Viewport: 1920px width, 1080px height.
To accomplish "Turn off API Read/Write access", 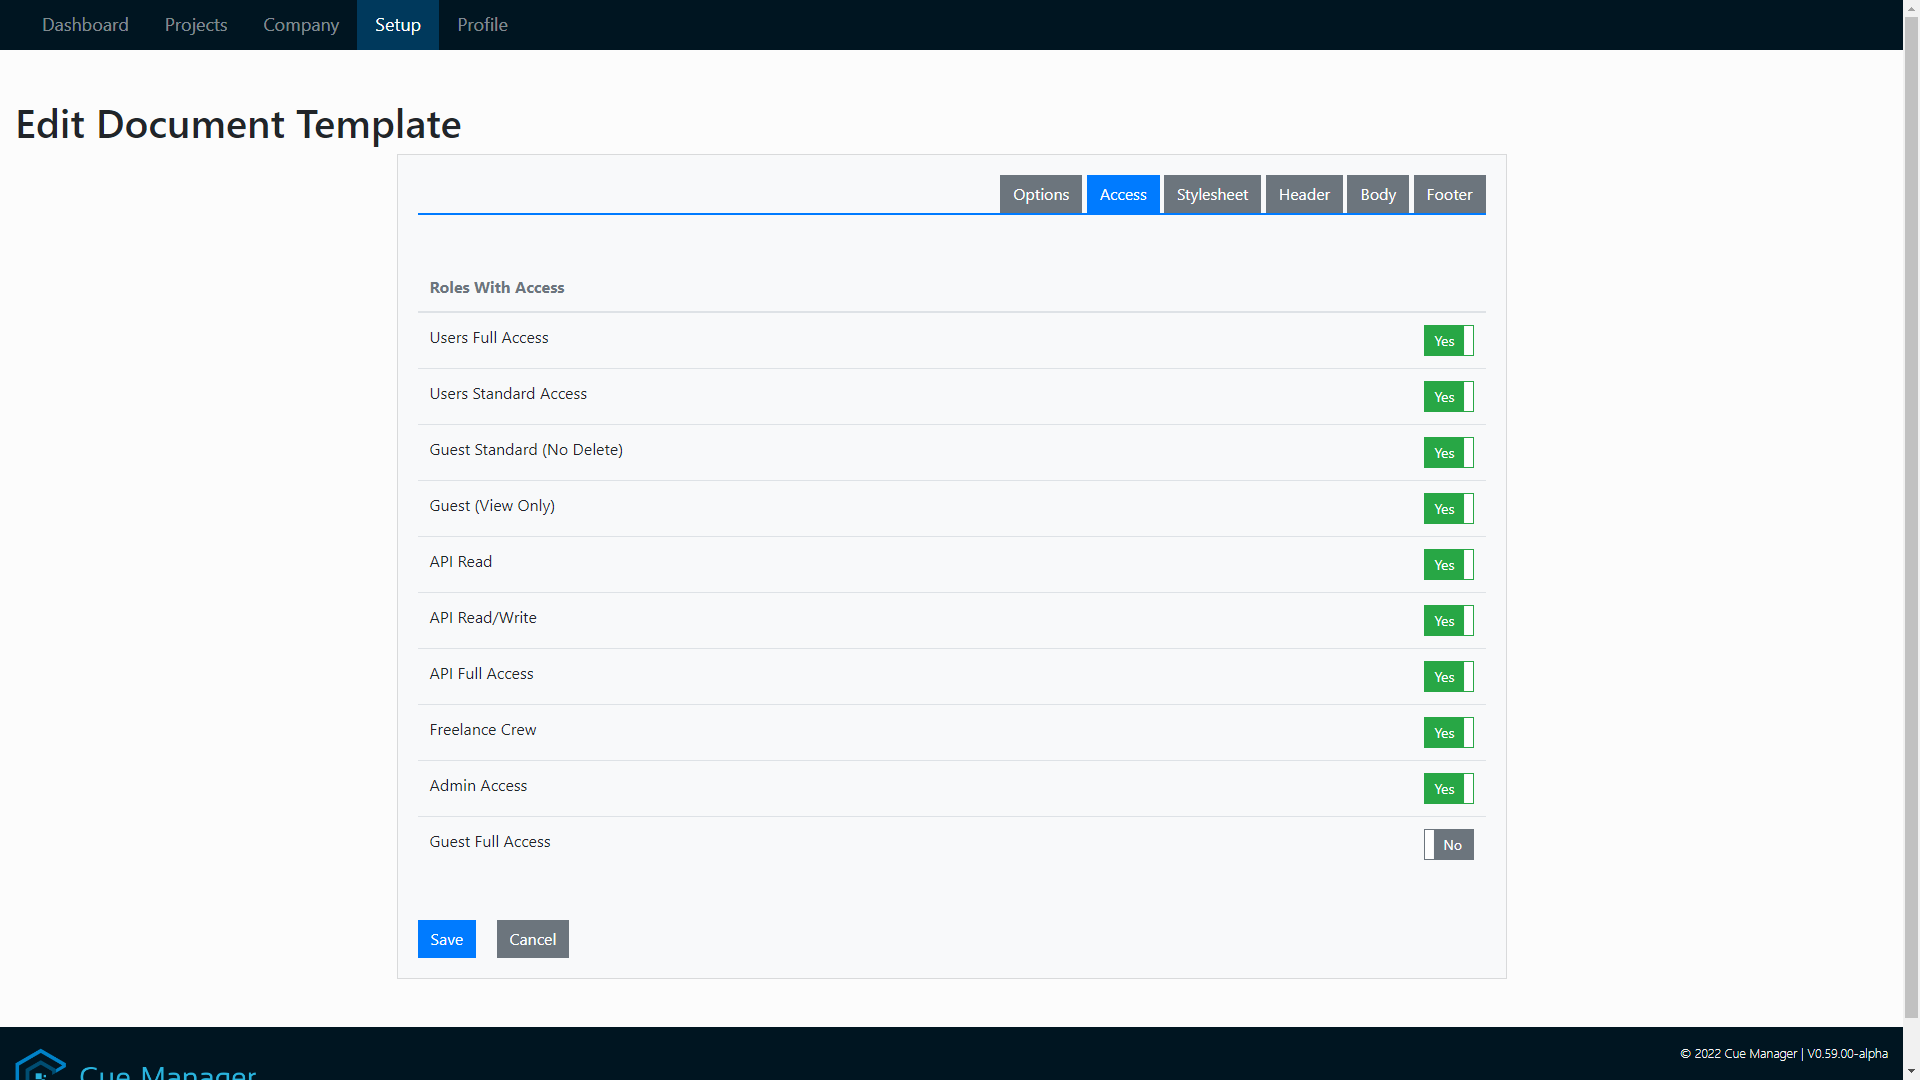I will point(1448,620).
